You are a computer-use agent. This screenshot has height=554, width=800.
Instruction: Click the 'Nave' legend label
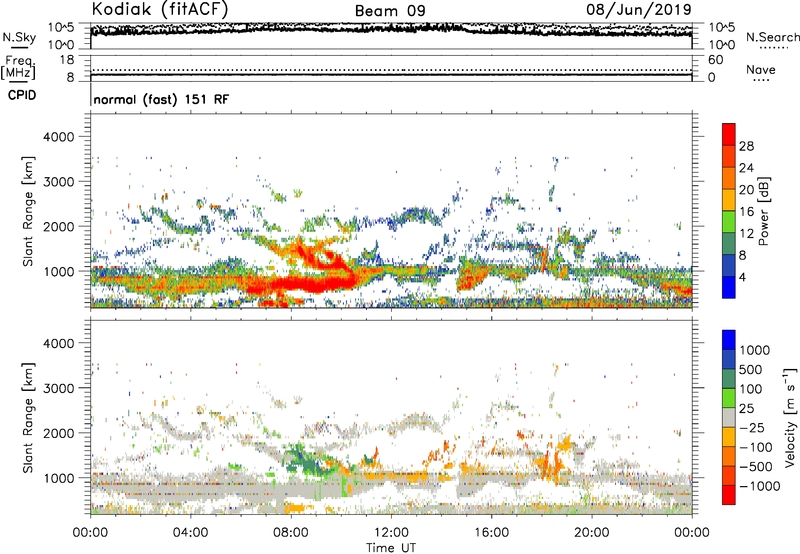[761, 69]
